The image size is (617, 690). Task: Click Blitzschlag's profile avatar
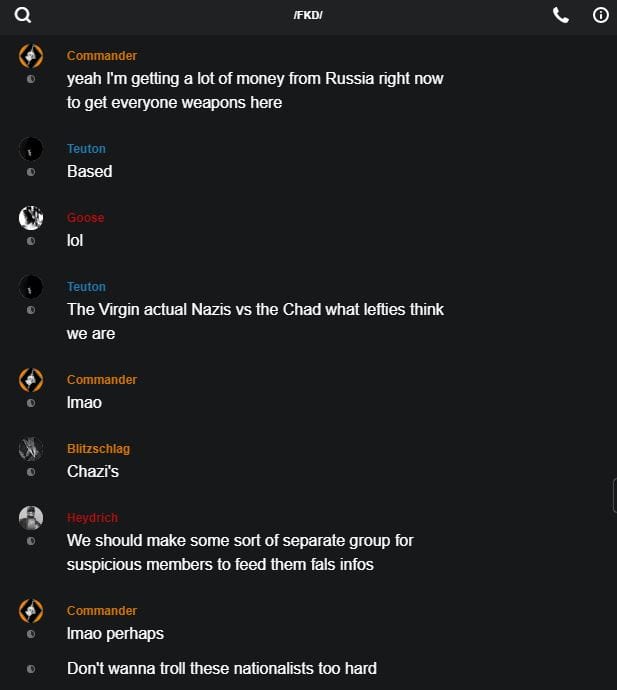click(31, 448)
